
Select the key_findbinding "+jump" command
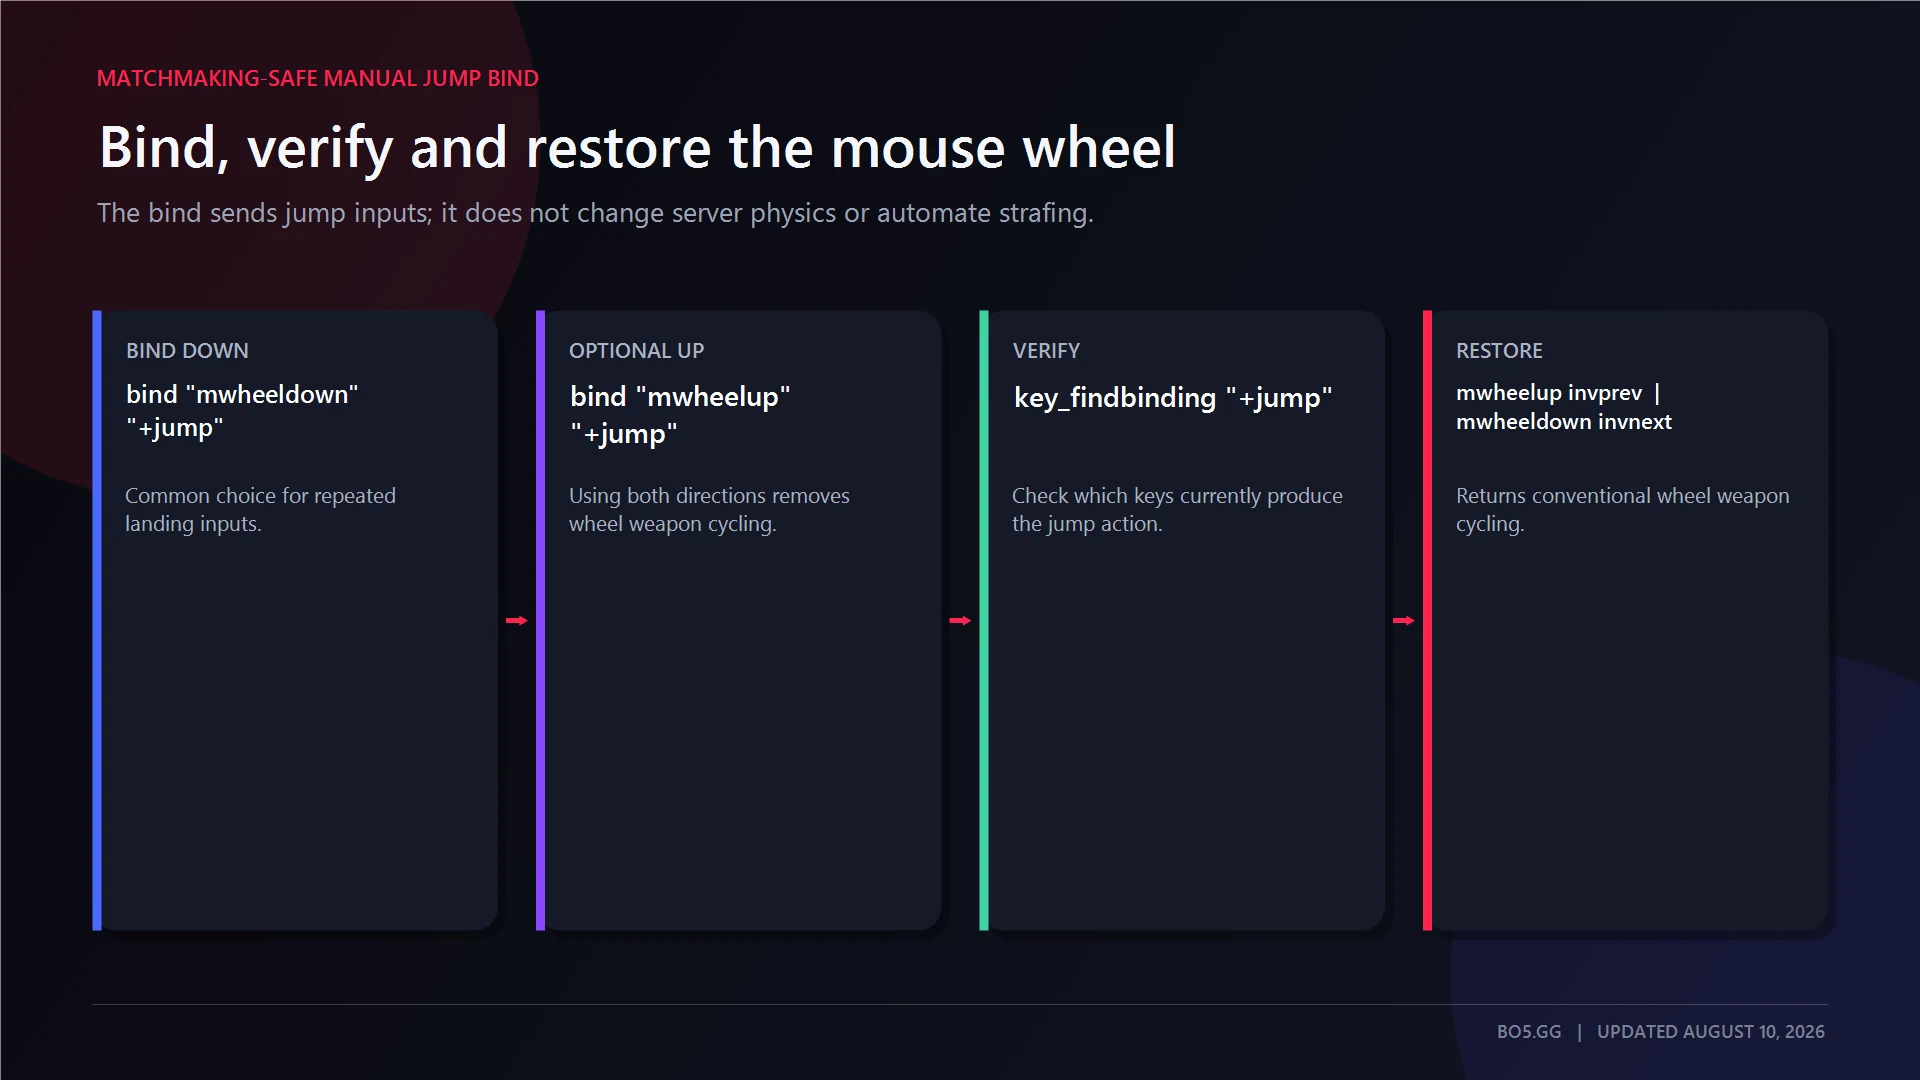point(1173,398)
